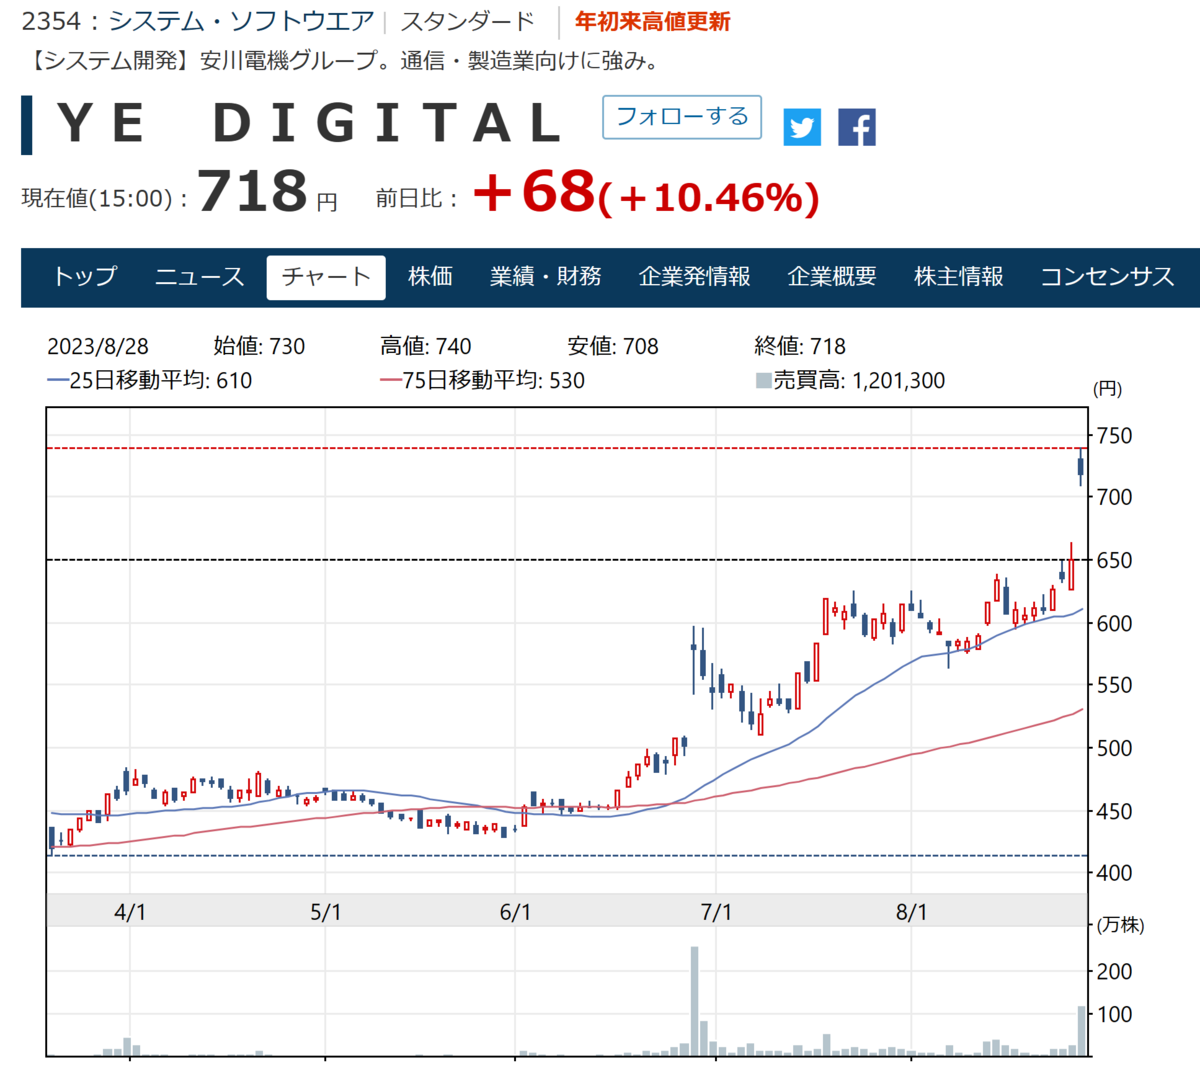Screen dimensions: 1200x1078
Task: Click current price 718 円
Action: (268, 192)
